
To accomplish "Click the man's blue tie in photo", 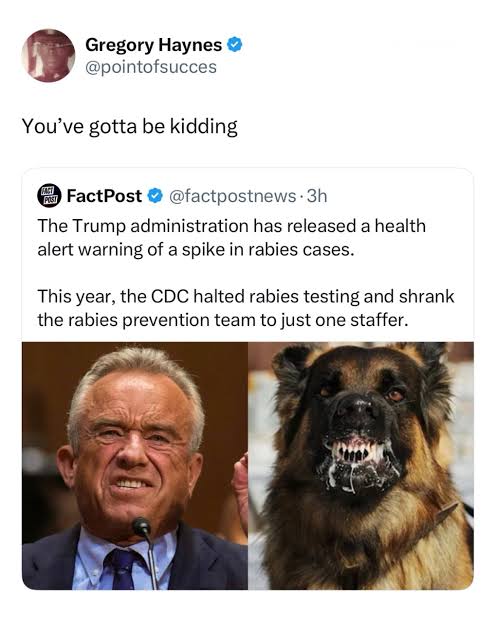I will pyautogui.click(x=124, y=568).
